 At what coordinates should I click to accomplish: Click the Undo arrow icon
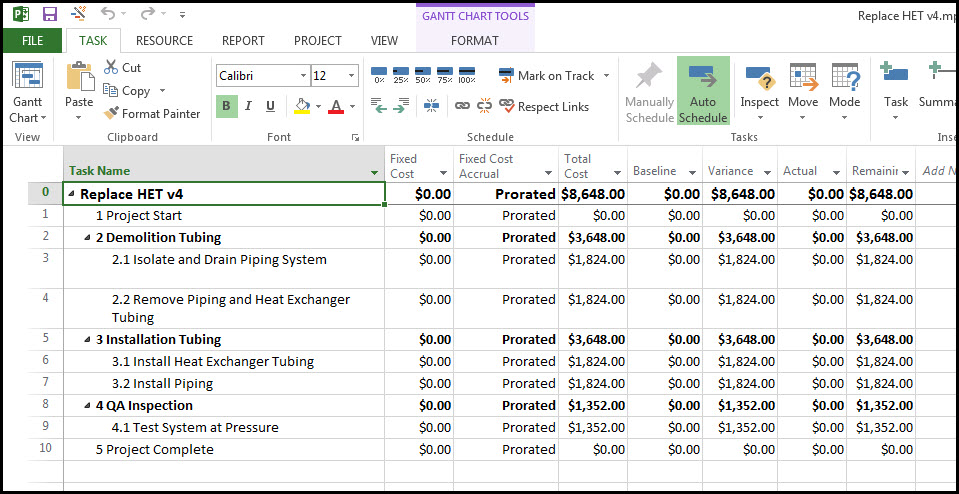[108, 13]
